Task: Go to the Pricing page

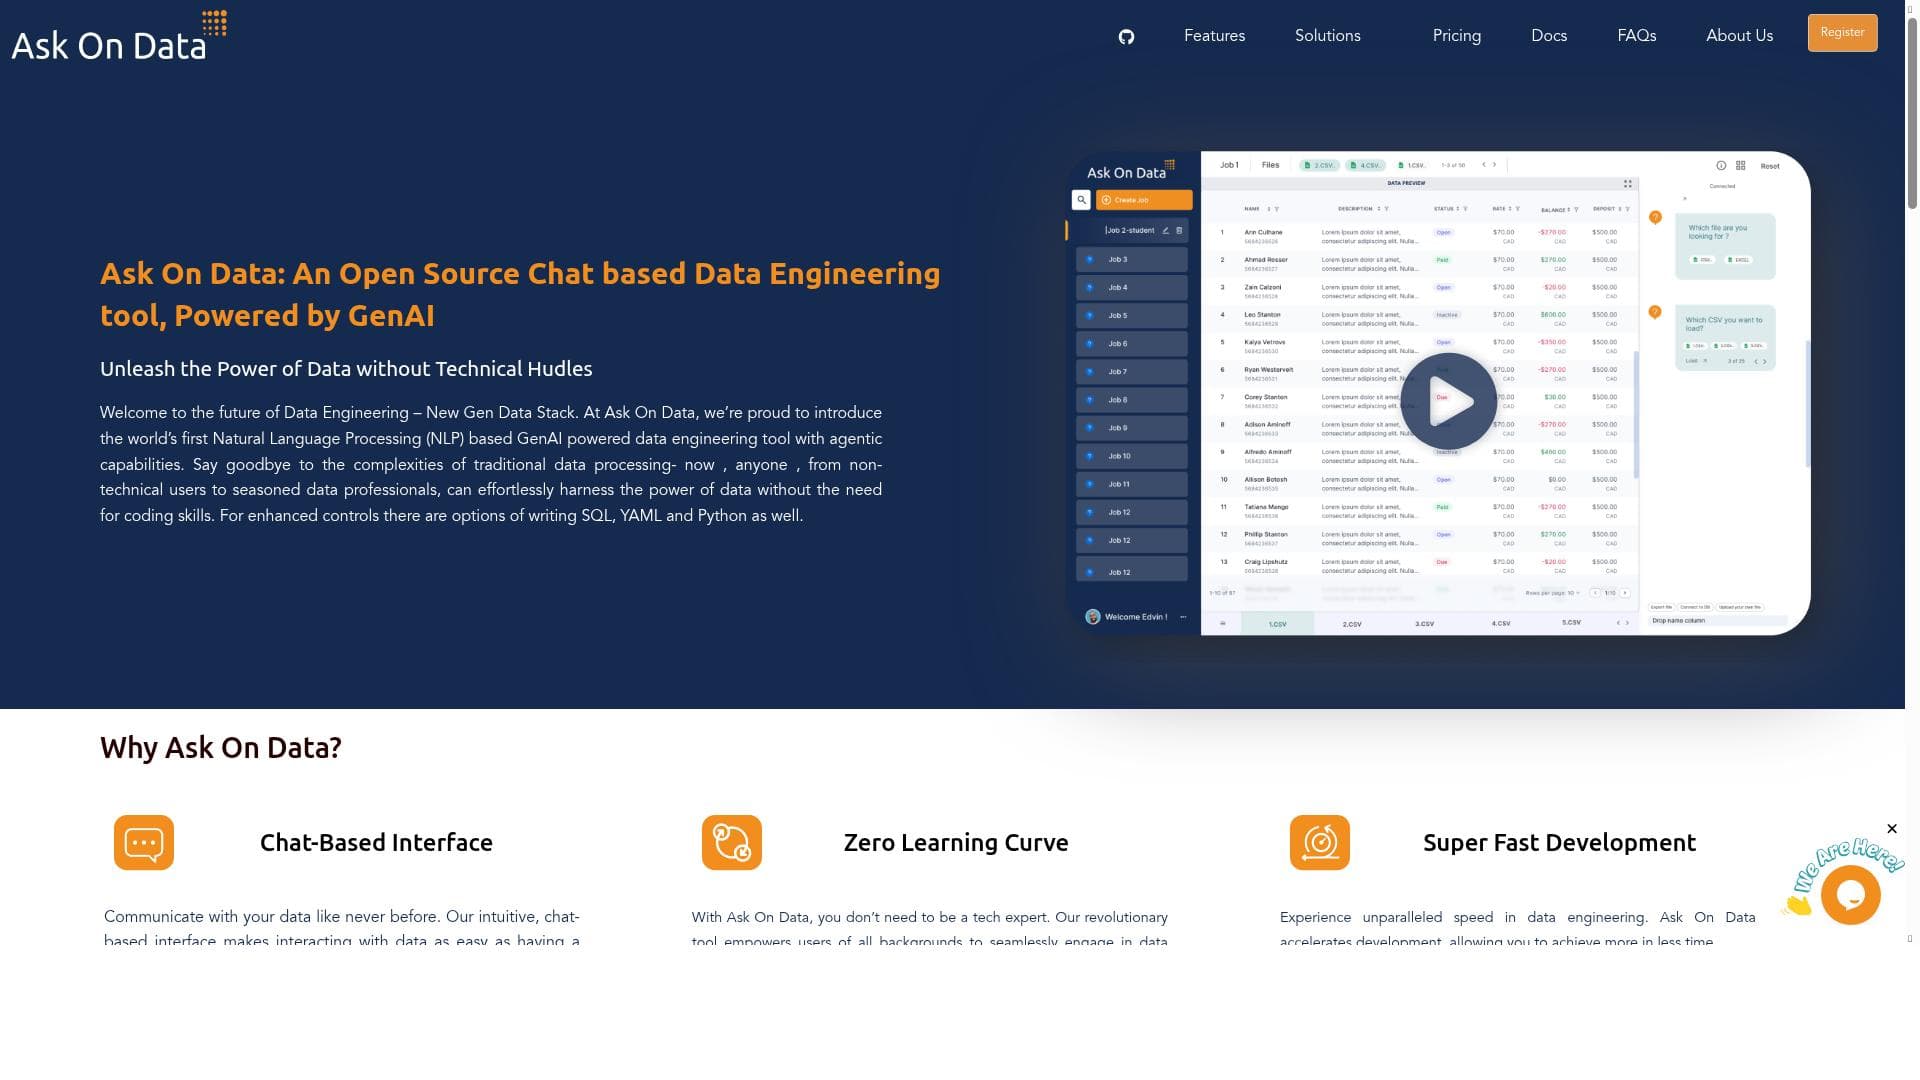Action: click(1456, 36)
